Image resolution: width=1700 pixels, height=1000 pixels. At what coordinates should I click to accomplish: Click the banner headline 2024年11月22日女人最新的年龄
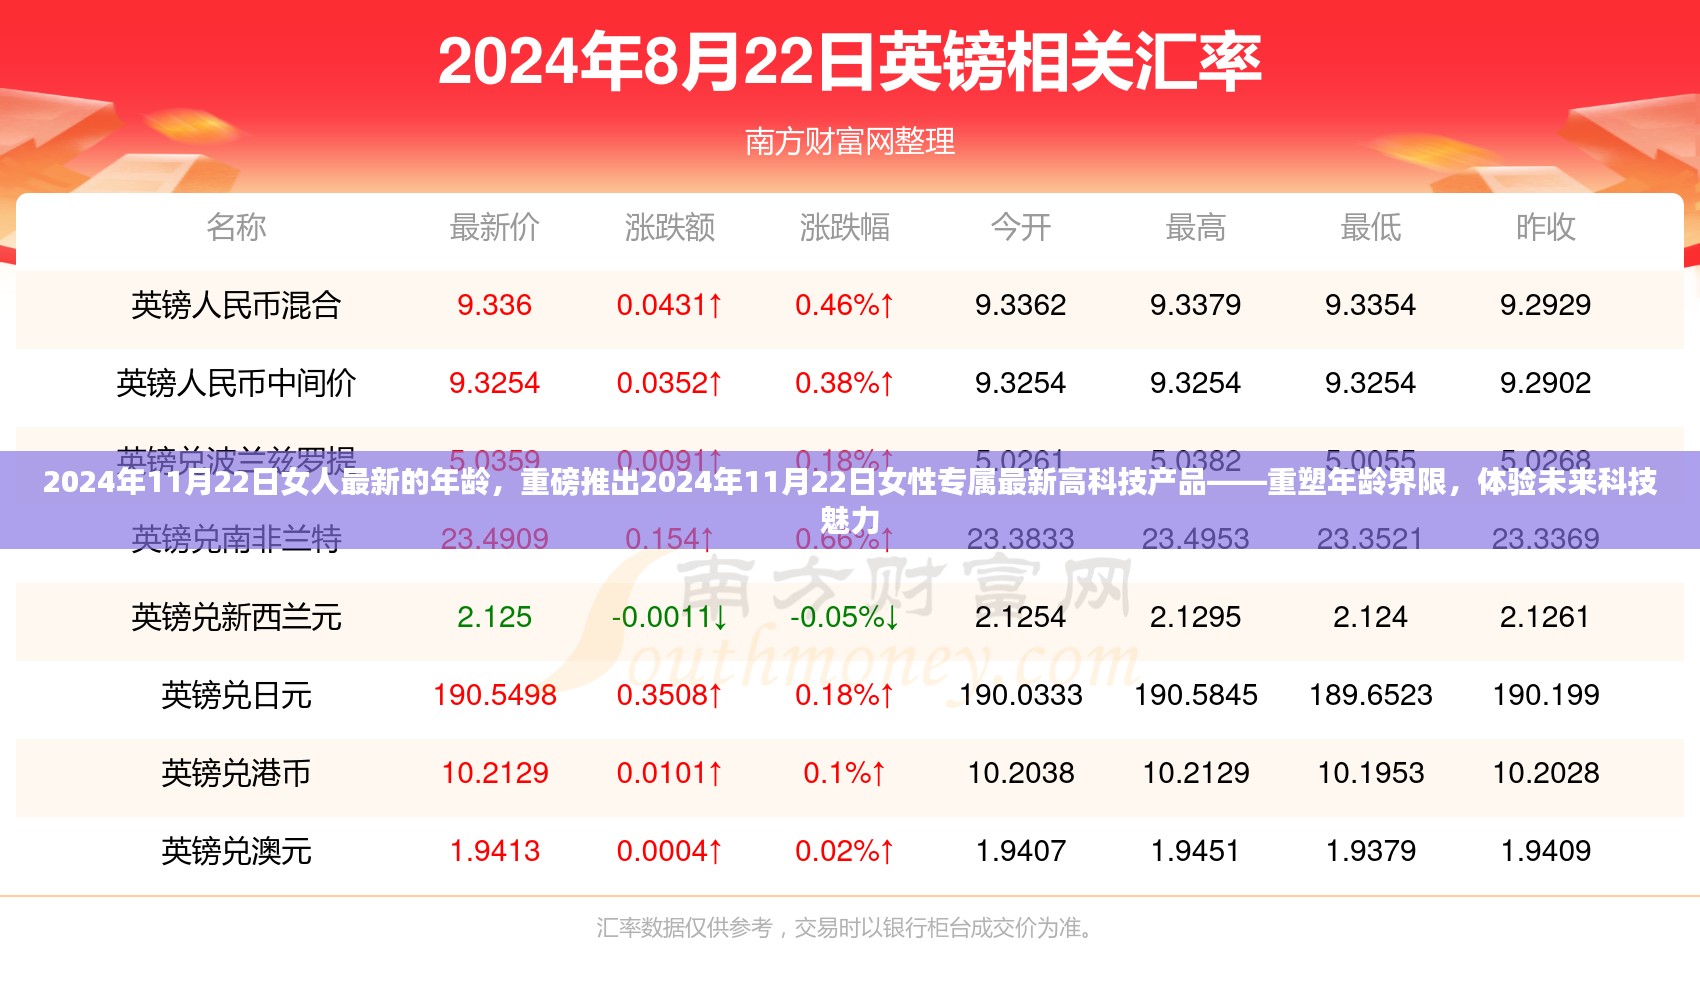[x=266, y=482]
